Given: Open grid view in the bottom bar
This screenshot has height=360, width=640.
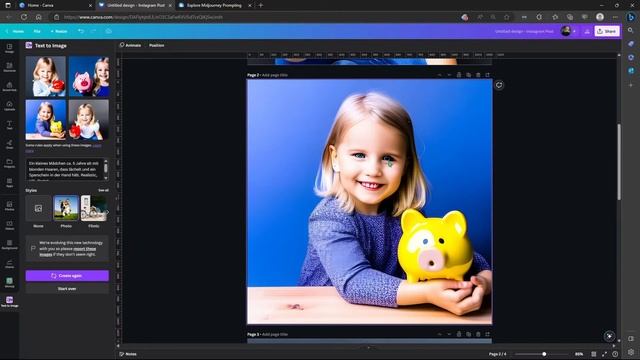Looking at the screenshot, I should click(x=594, y=354).
